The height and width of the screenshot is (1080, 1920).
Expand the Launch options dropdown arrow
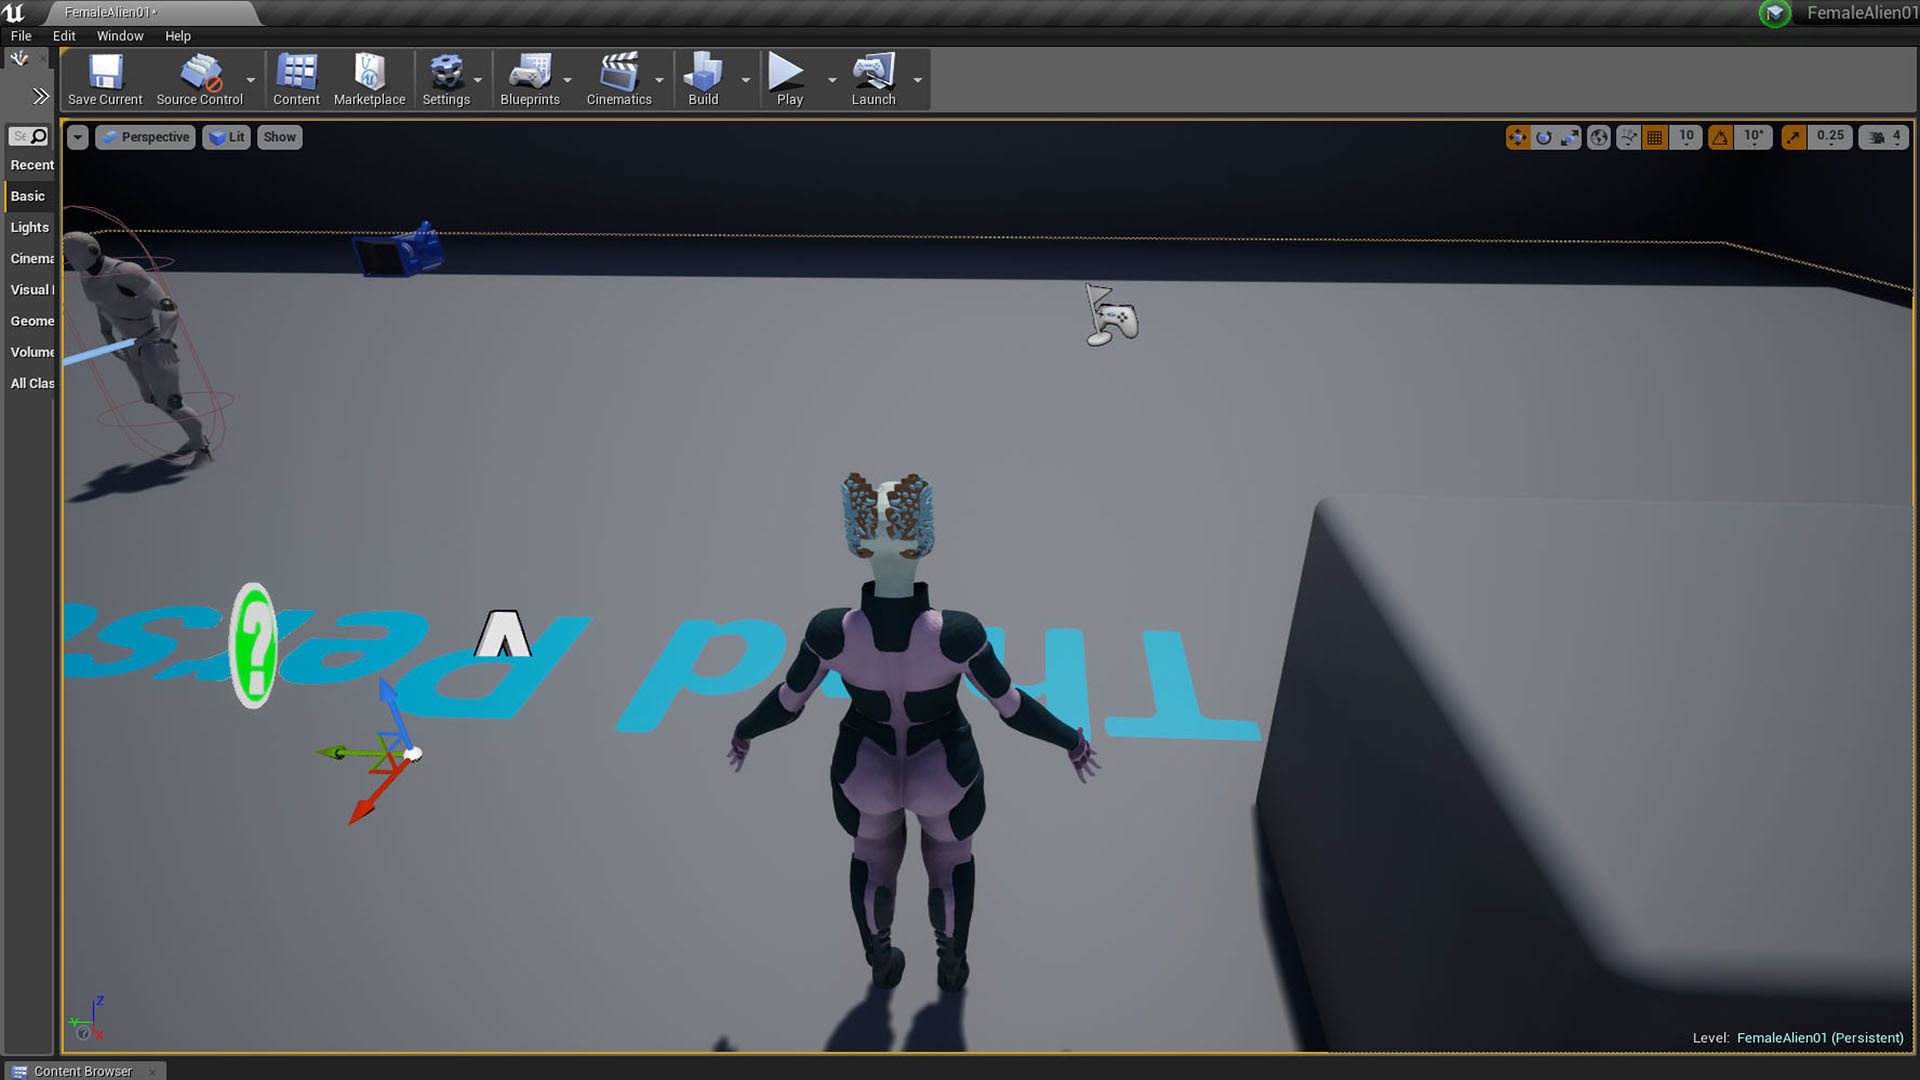pos(918,80)
